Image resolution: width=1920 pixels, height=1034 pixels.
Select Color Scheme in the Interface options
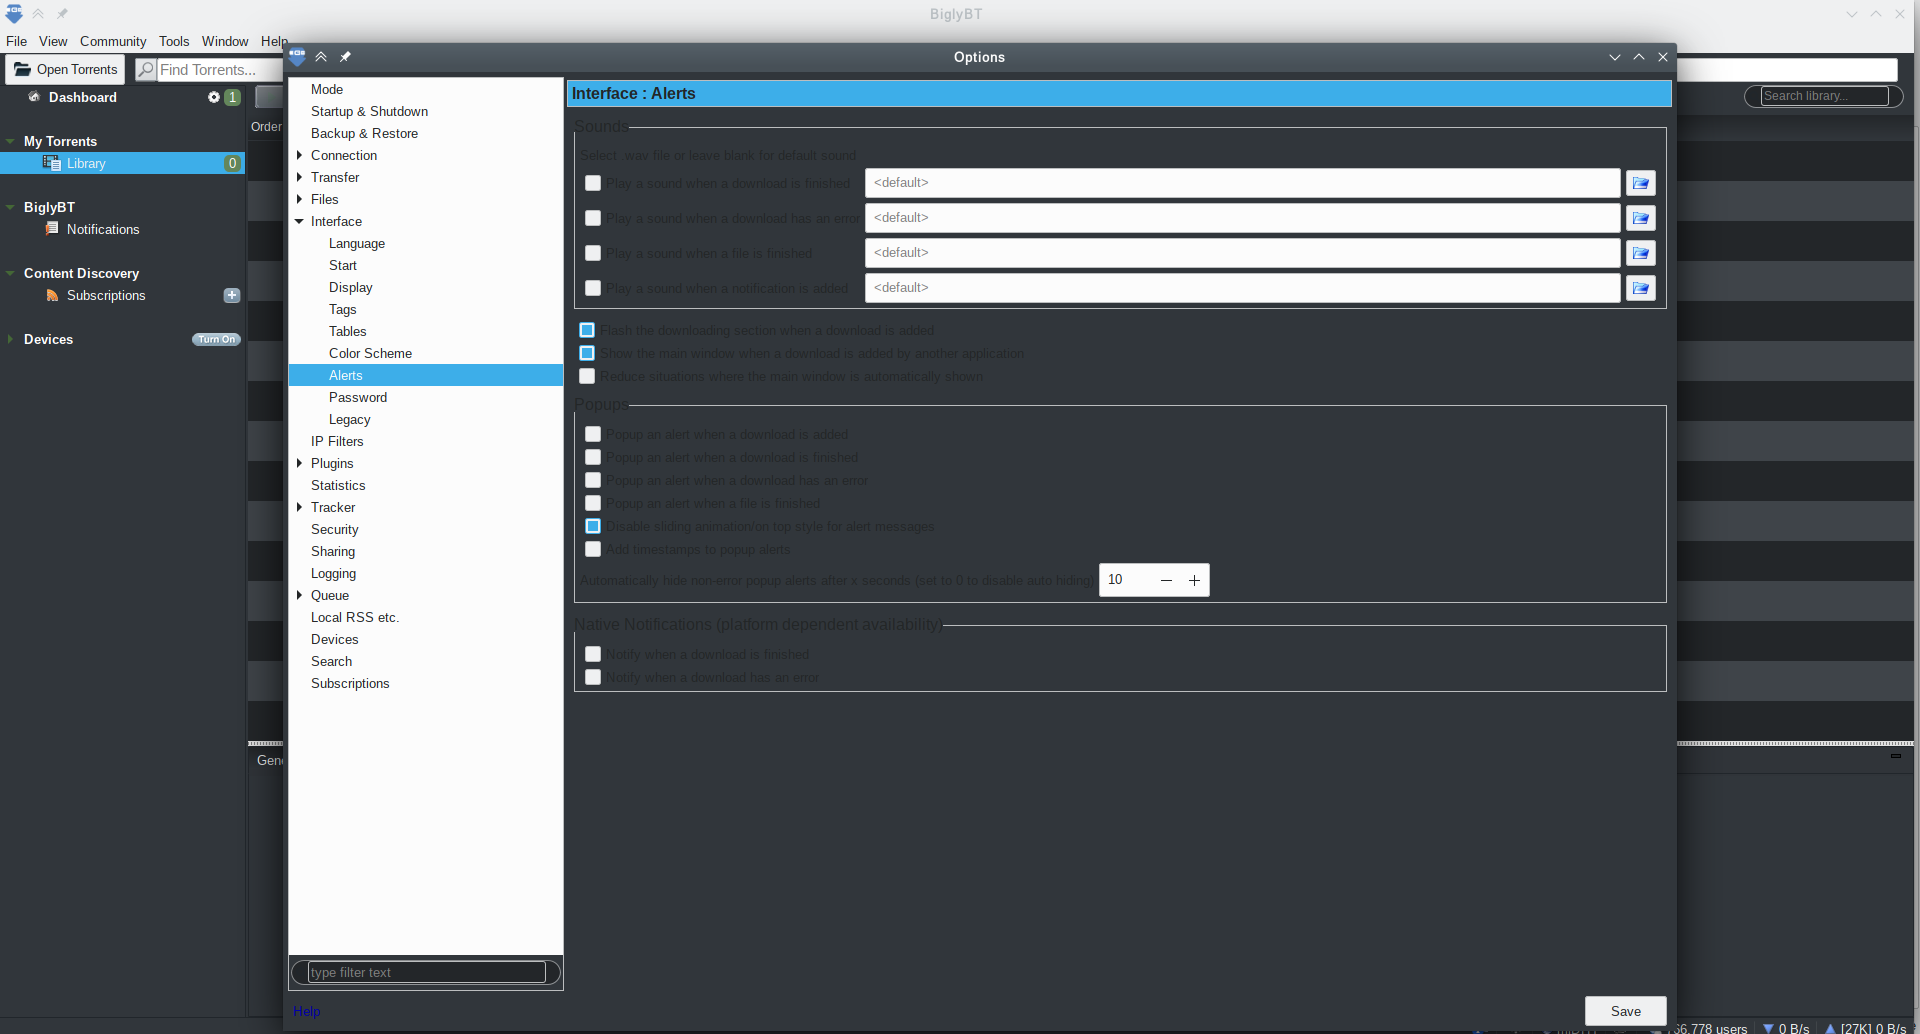click(370, 353)
